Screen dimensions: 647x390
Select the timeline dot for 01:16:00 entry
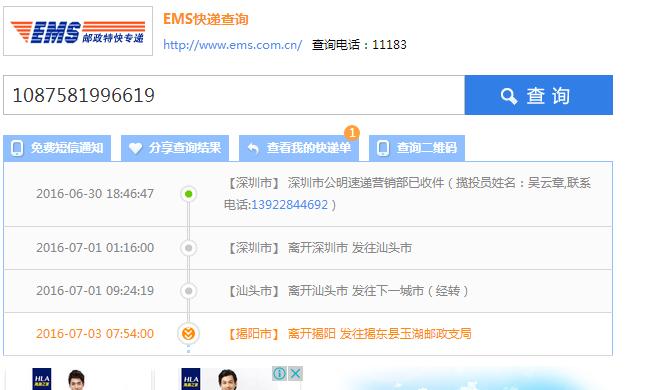(189, 248)
